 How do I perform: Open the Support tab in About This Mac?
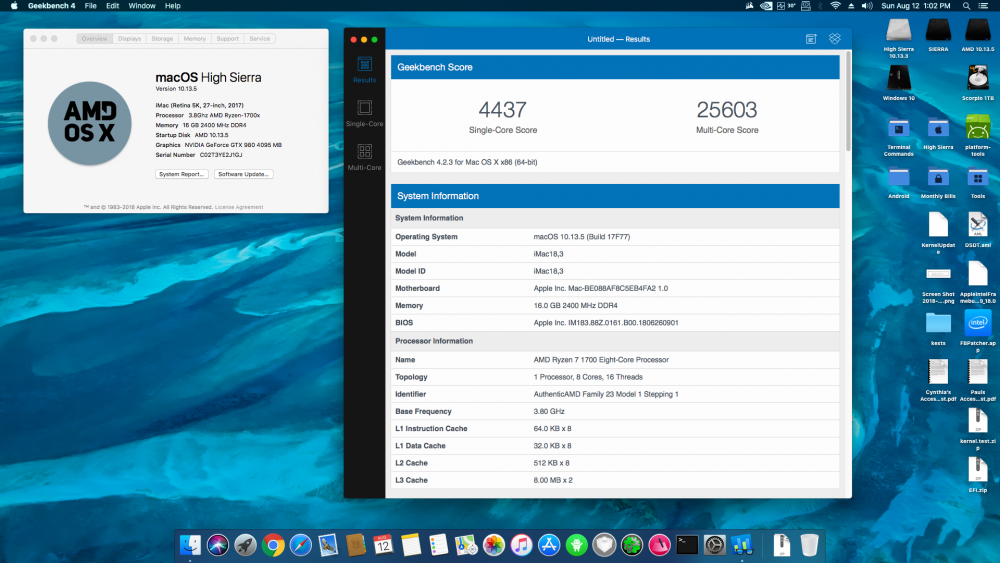click(227, 39)
